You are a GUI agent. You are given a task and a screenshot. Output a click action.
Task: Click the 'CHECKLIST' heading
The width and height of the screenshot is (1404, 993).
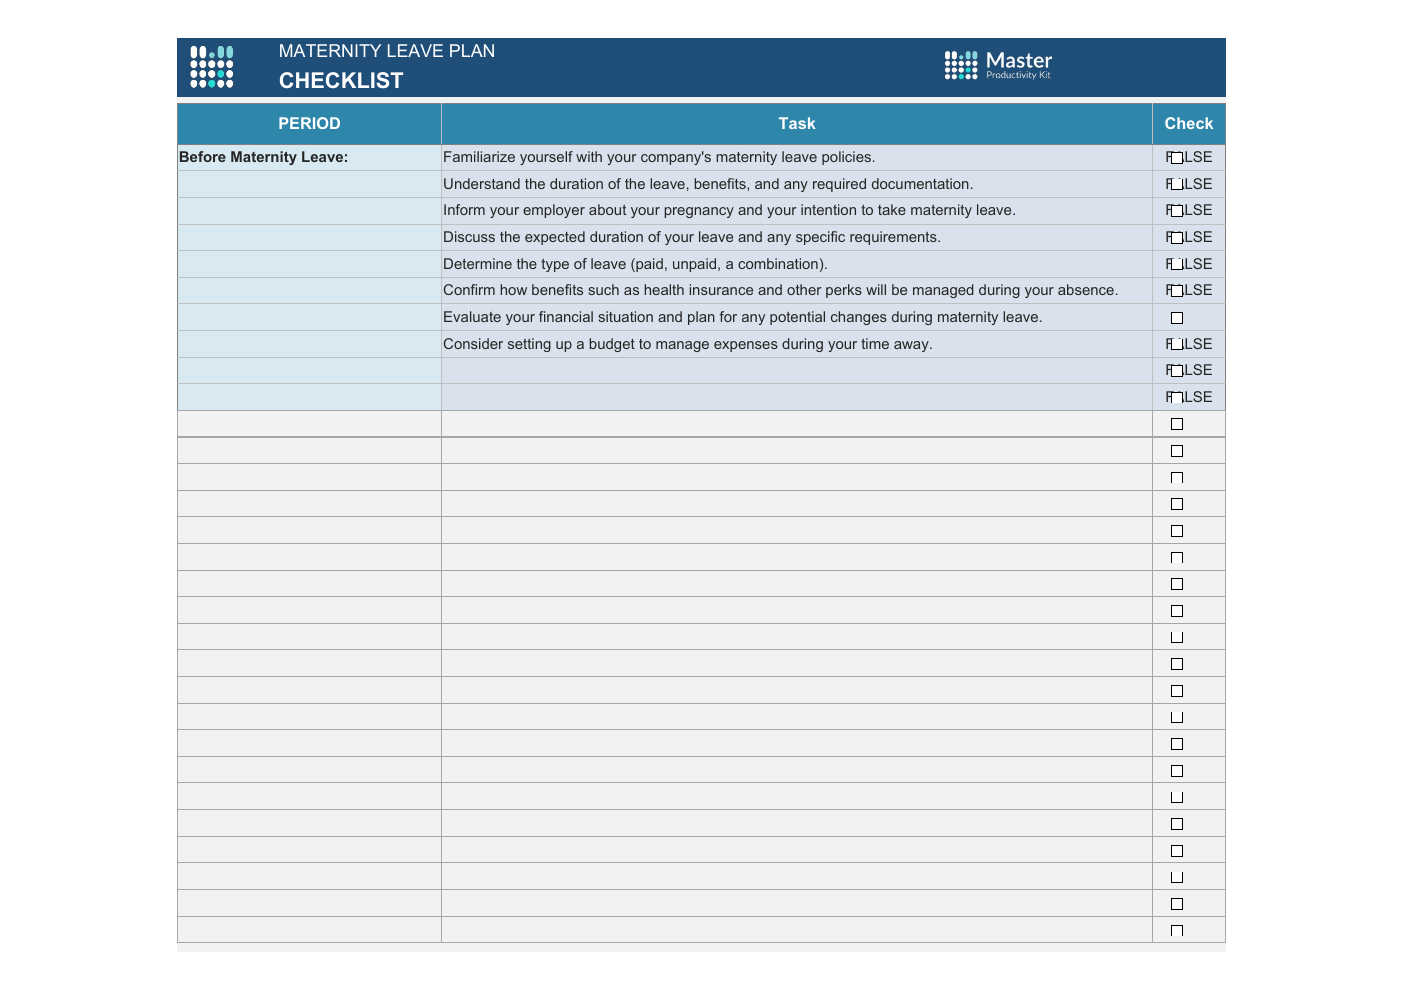click(x=341, y=81)
